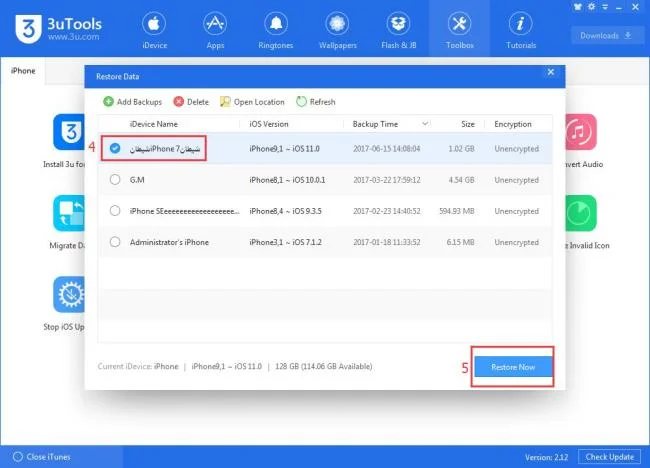The width and height of the screenshot is (650, 468).
Task: Click the Size column header
Action: point(468,124)
